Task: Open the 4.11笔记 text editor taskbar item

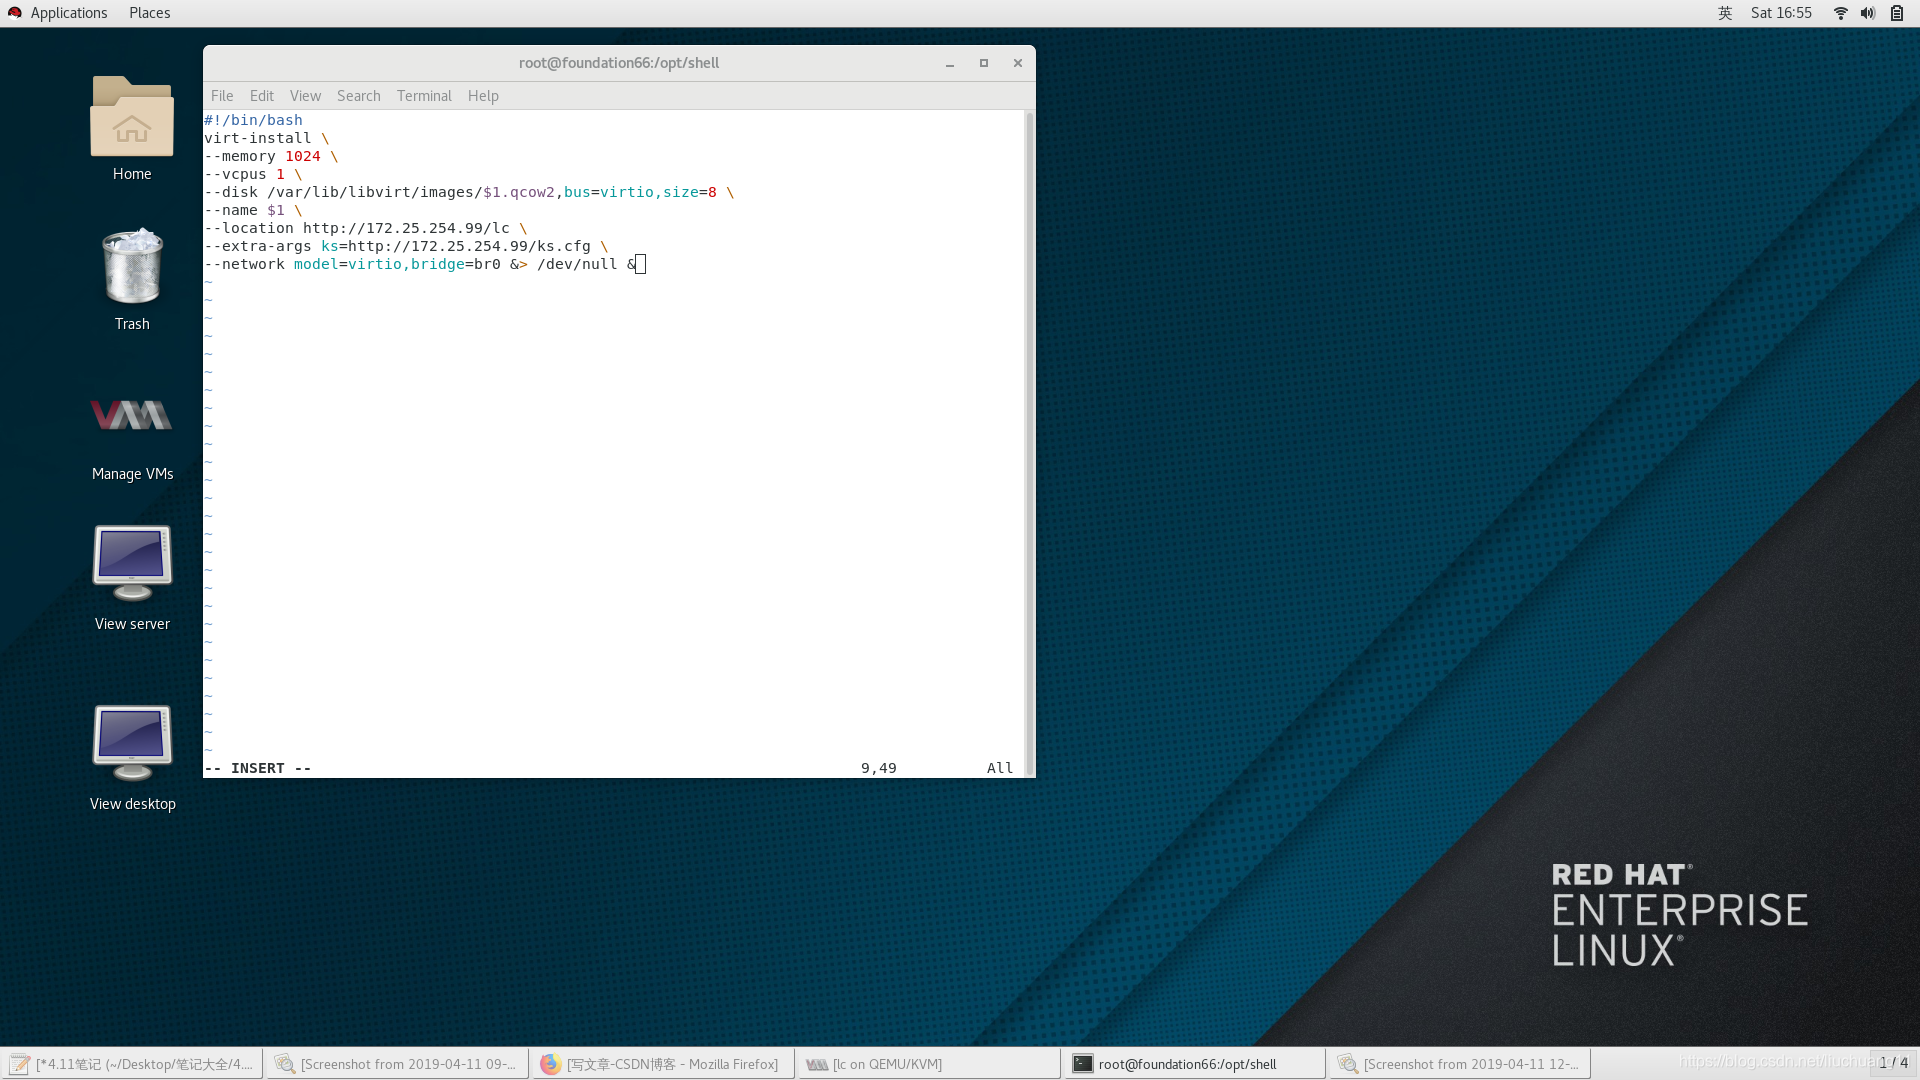Action: 132,1064
